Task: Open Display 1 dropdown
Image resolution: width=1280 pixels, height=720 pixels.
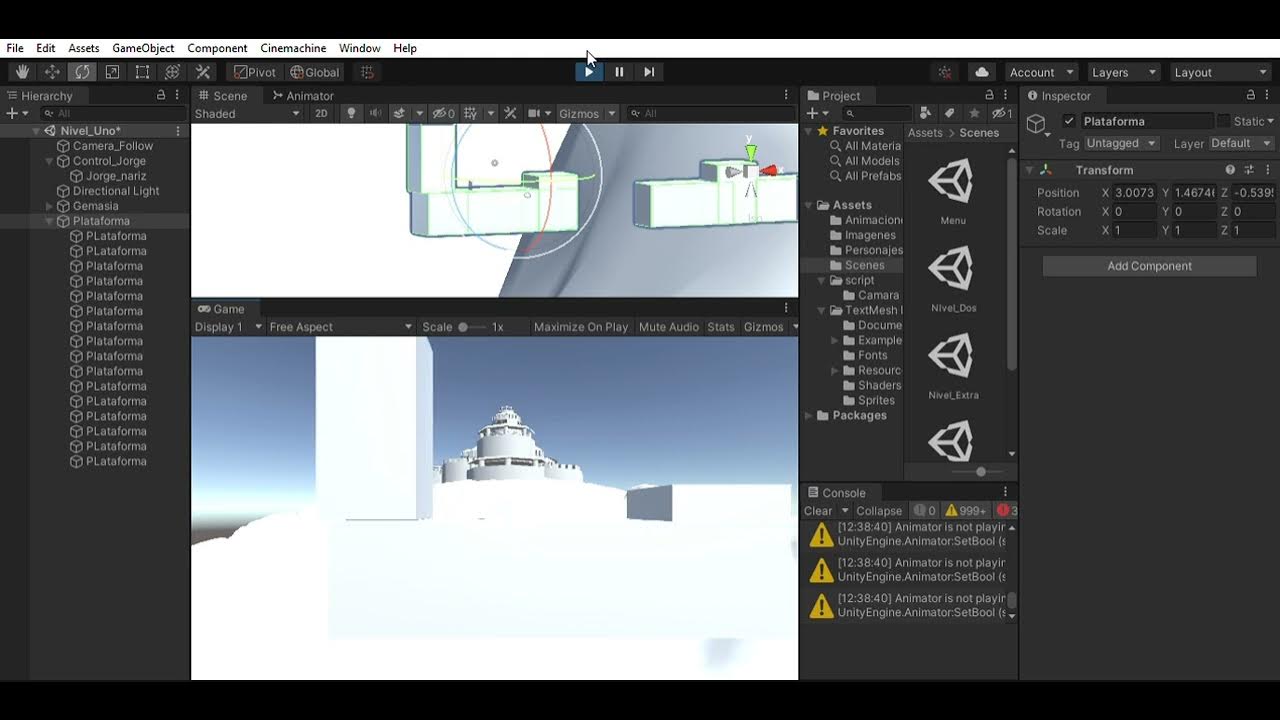Action: click(228, 327)
